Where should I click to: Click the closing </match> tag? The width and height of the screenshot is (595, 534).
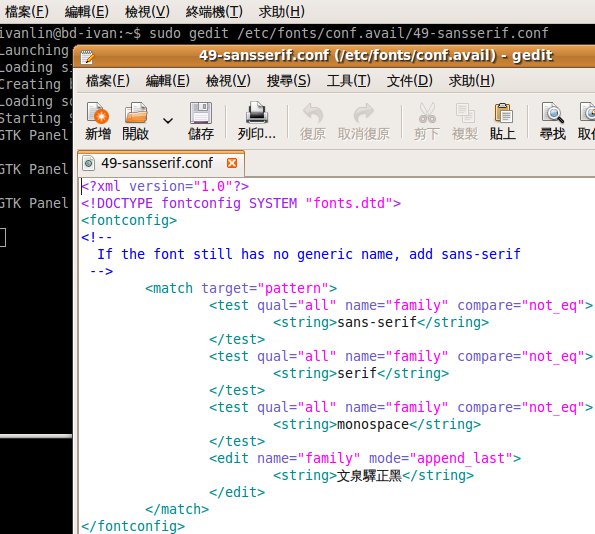[x=177, y=509]
